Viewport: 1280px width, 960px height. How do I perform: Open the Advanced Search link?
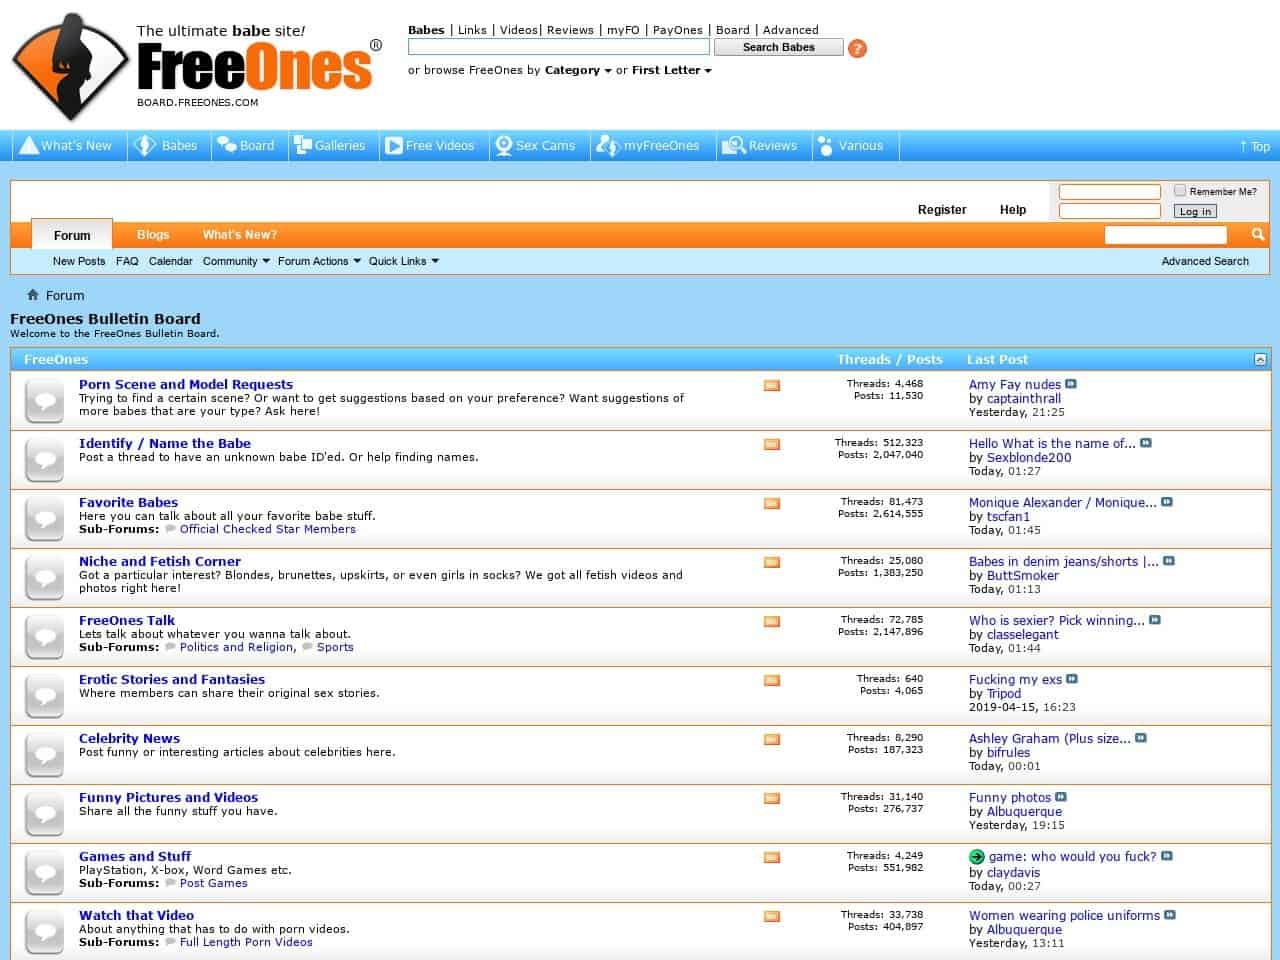(1205, 261)
